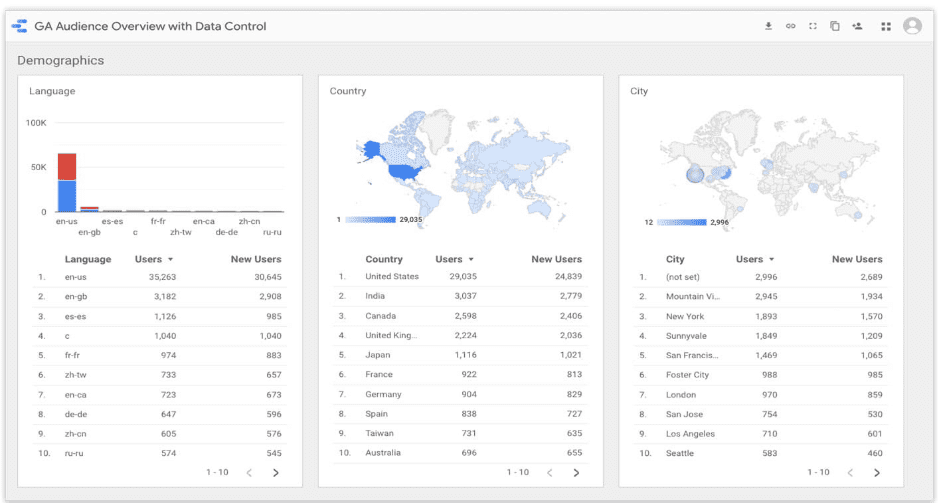Click the 35,263 users value
The height and width of the screenshot is (503, 938).
point(163,277)
